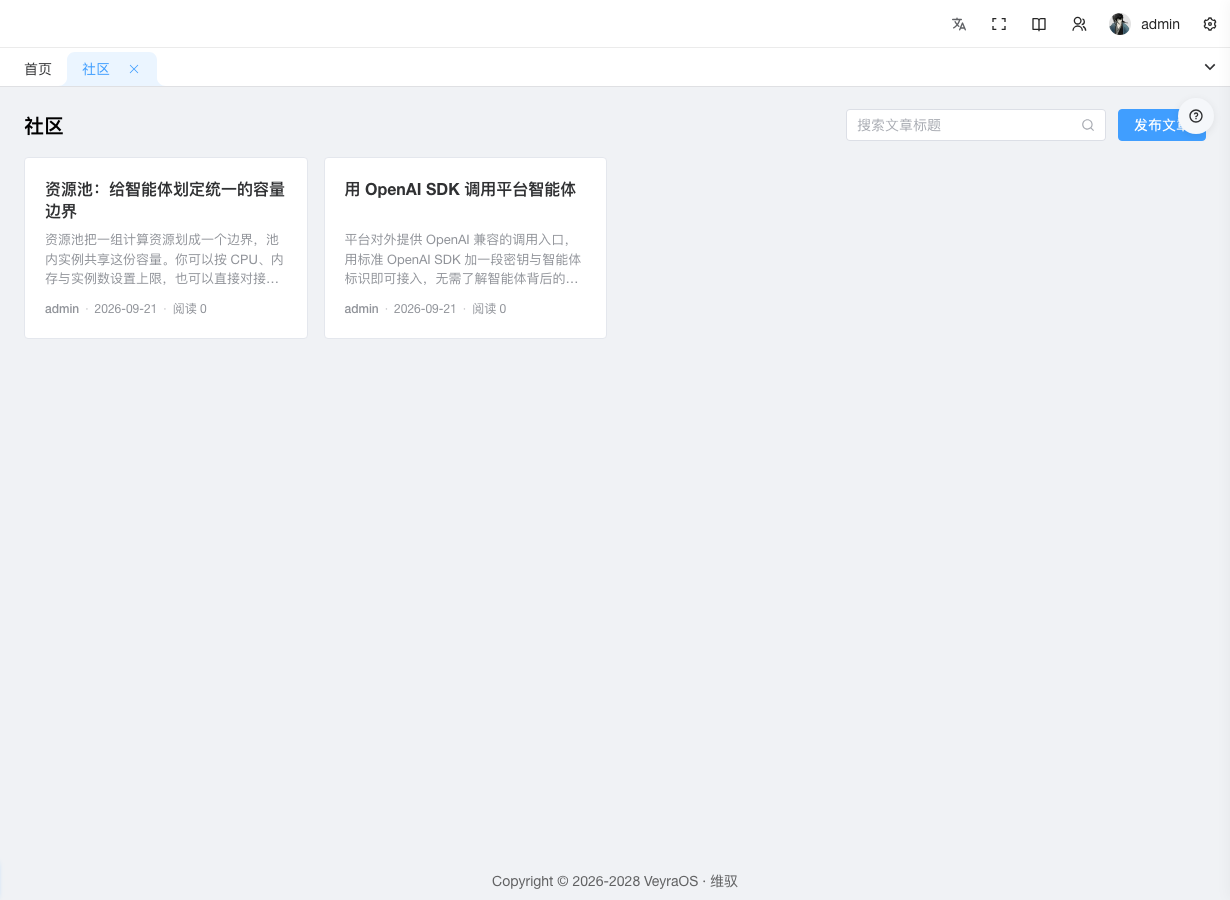The width and height of the screenshot is (1230, 900).
Task: Click 阅读 0 on OpenAI SDK card
Action: [x=490, y=309]
